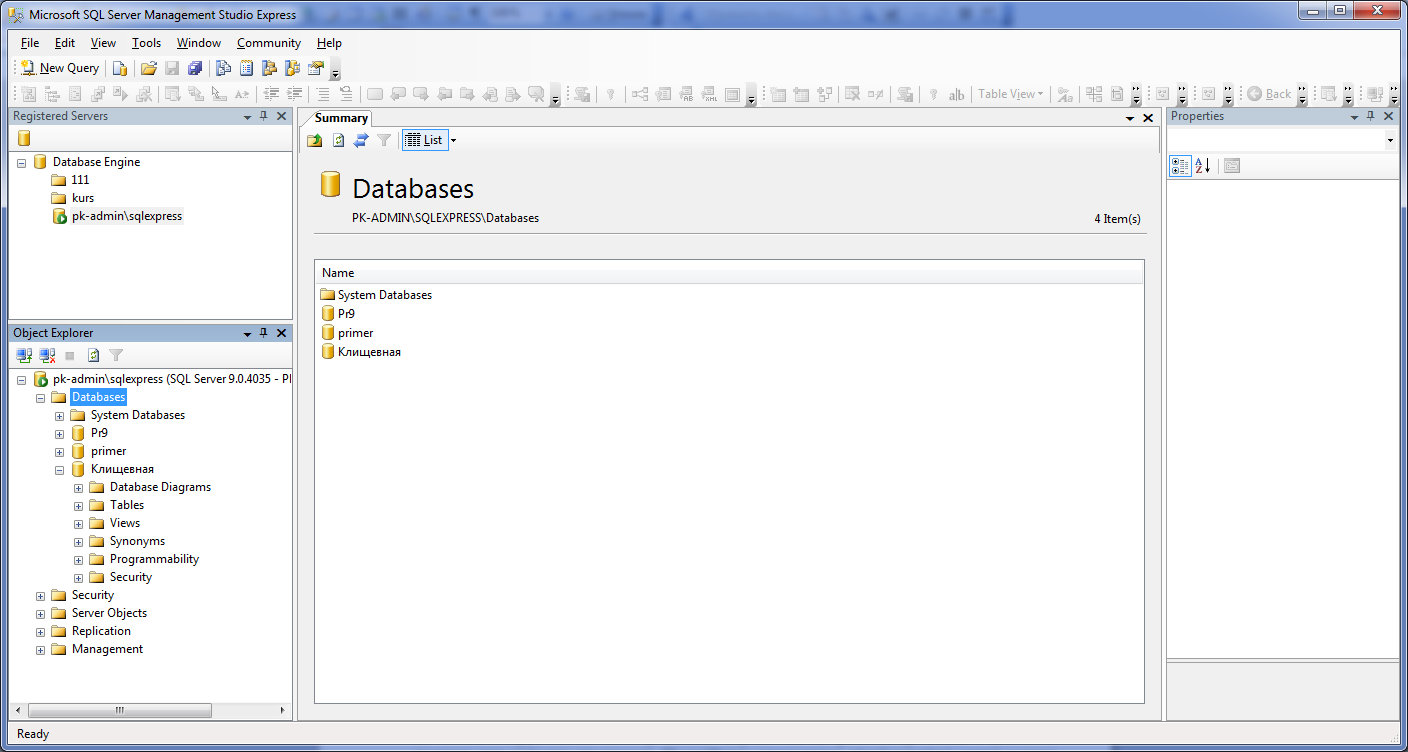Select Views folder in Object Explorer
The height and width of the screenshot is (752, 1408).
(x=125, y=523)
